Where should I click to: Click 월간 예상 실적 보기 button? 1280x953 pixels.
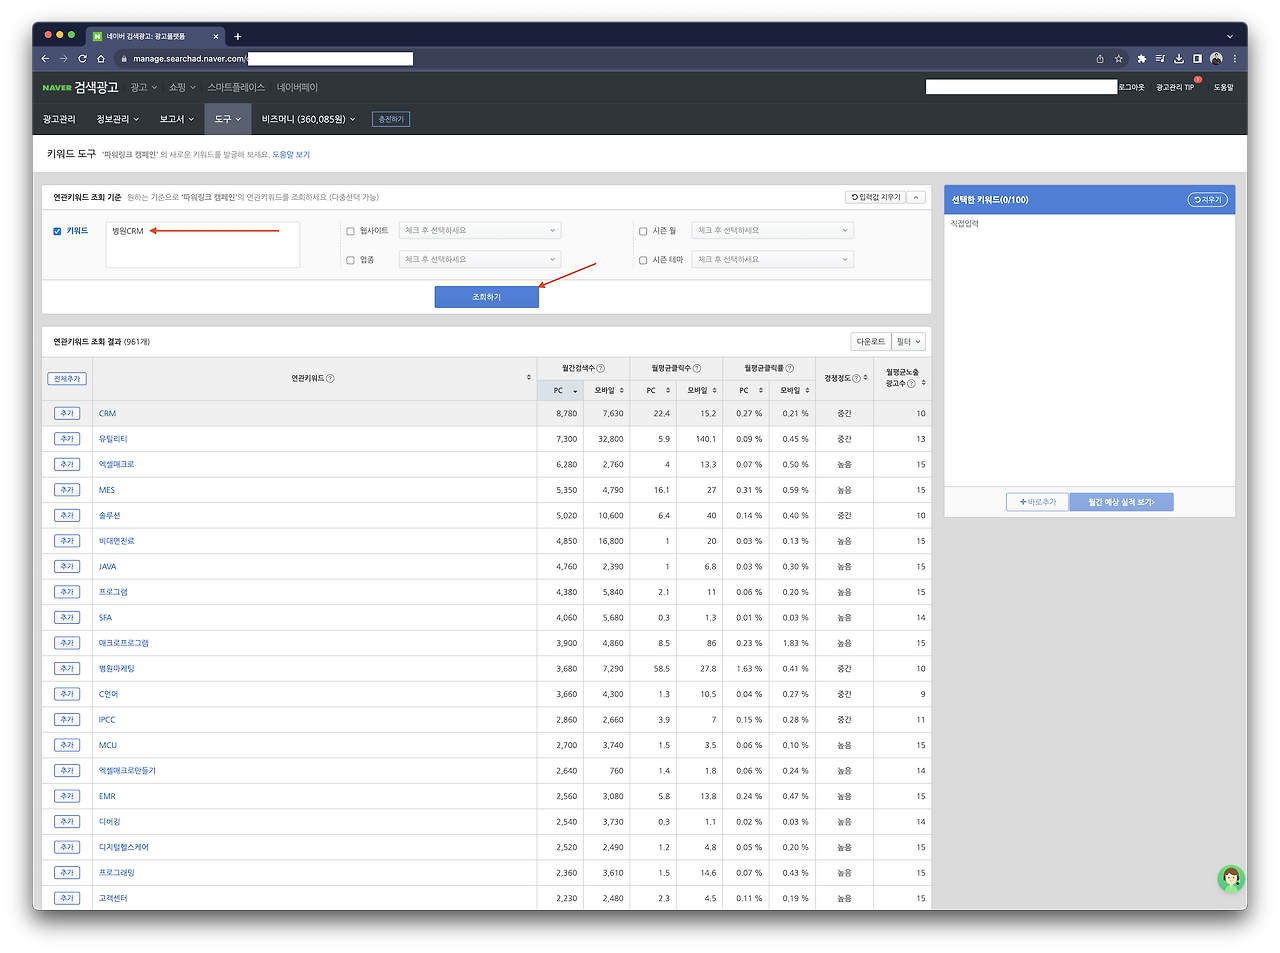(x=1121, y=502)
